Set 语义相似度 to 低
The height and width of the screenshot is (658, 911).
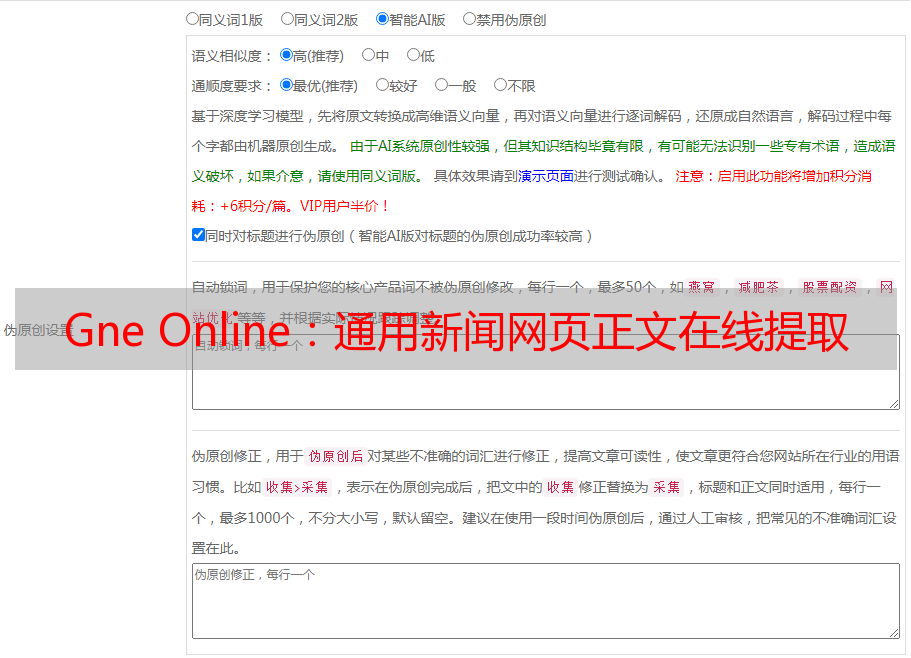[x=413, y=56]
